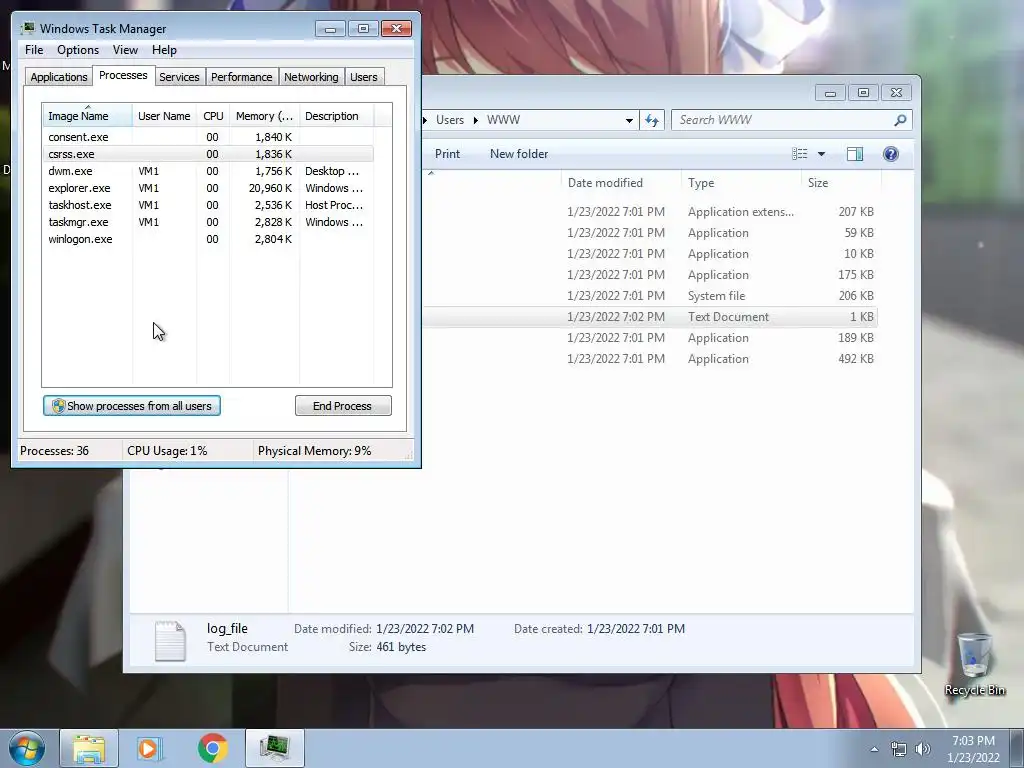Screen dimensions: 1024x768
Task: Open the clock showing 7:03 PM
Action: [973, 749]
